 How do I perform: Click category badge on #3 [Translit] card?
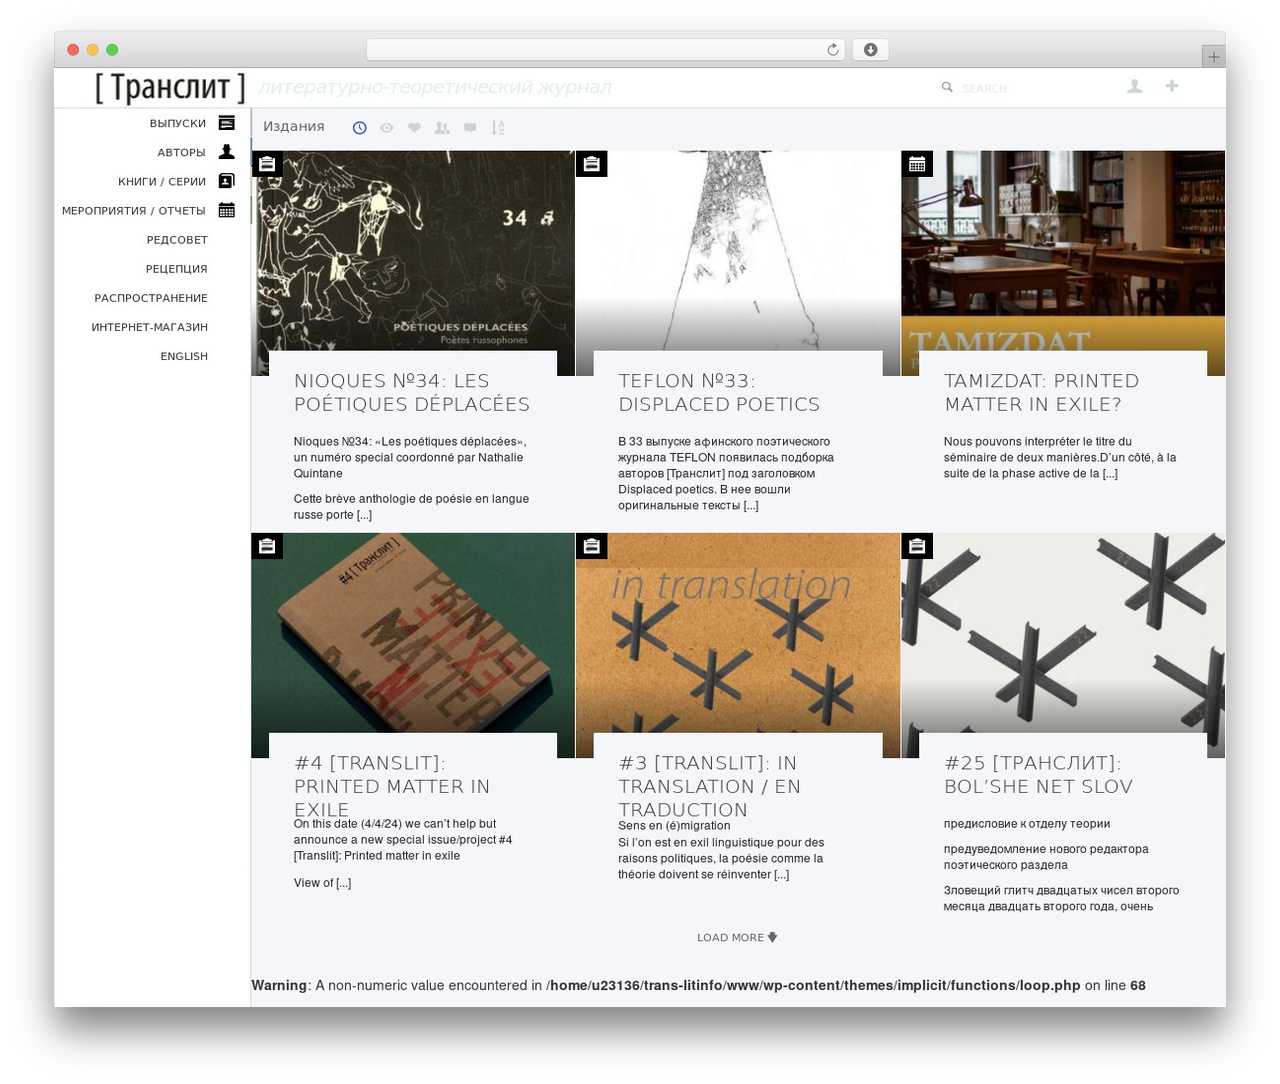tap(592, 546)
